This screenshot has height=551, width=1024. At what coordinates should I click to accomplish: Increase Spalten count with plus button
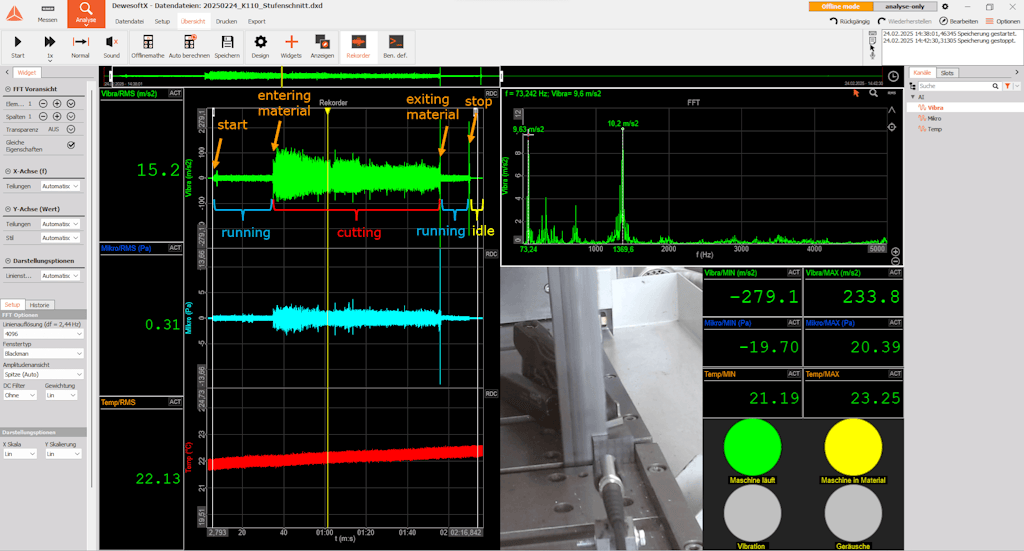(x=57, y=116)
